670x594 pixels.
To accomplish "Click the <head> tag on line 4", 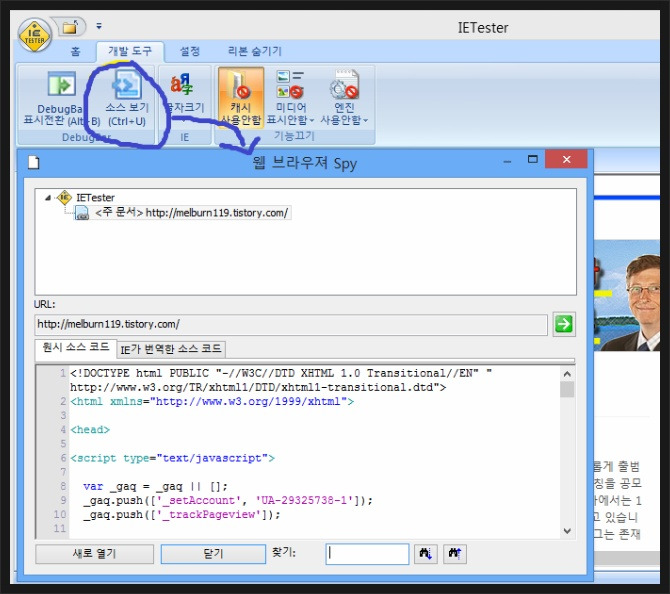I will pos(90,429).
